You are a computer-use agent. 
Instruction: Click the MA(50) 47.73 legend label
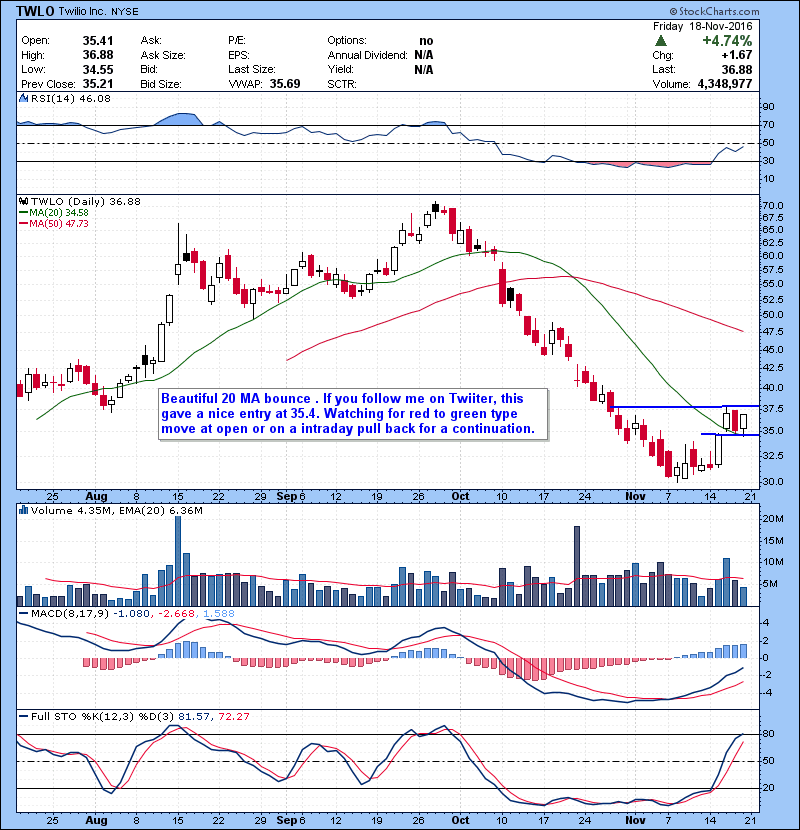point(59,224)
